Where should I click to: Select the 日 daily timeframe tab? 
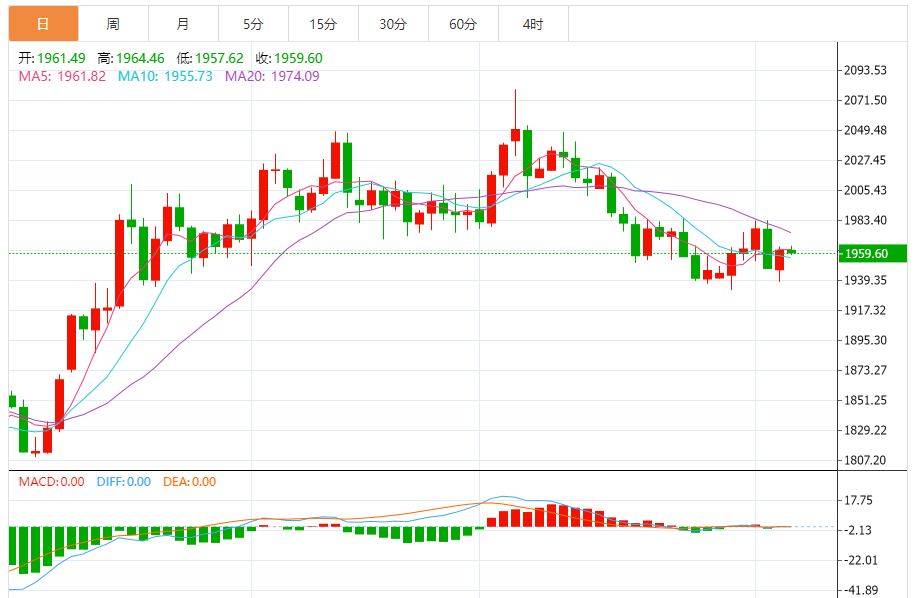click(x=43, y=24)
